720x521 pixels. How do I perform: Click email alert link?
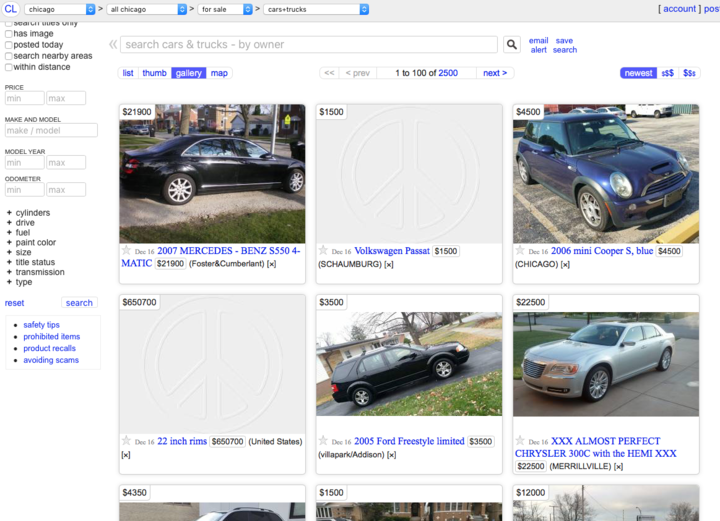click(539, 45)
